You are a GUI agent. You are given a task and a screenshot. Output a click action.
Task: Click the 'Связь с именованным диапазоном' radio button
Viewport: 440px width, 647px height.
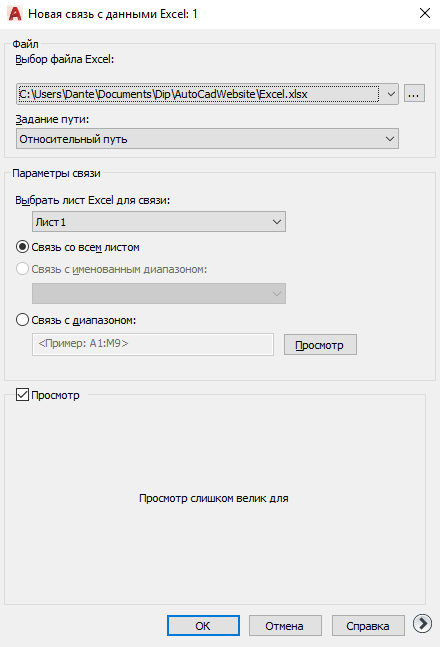pos(22,269)
